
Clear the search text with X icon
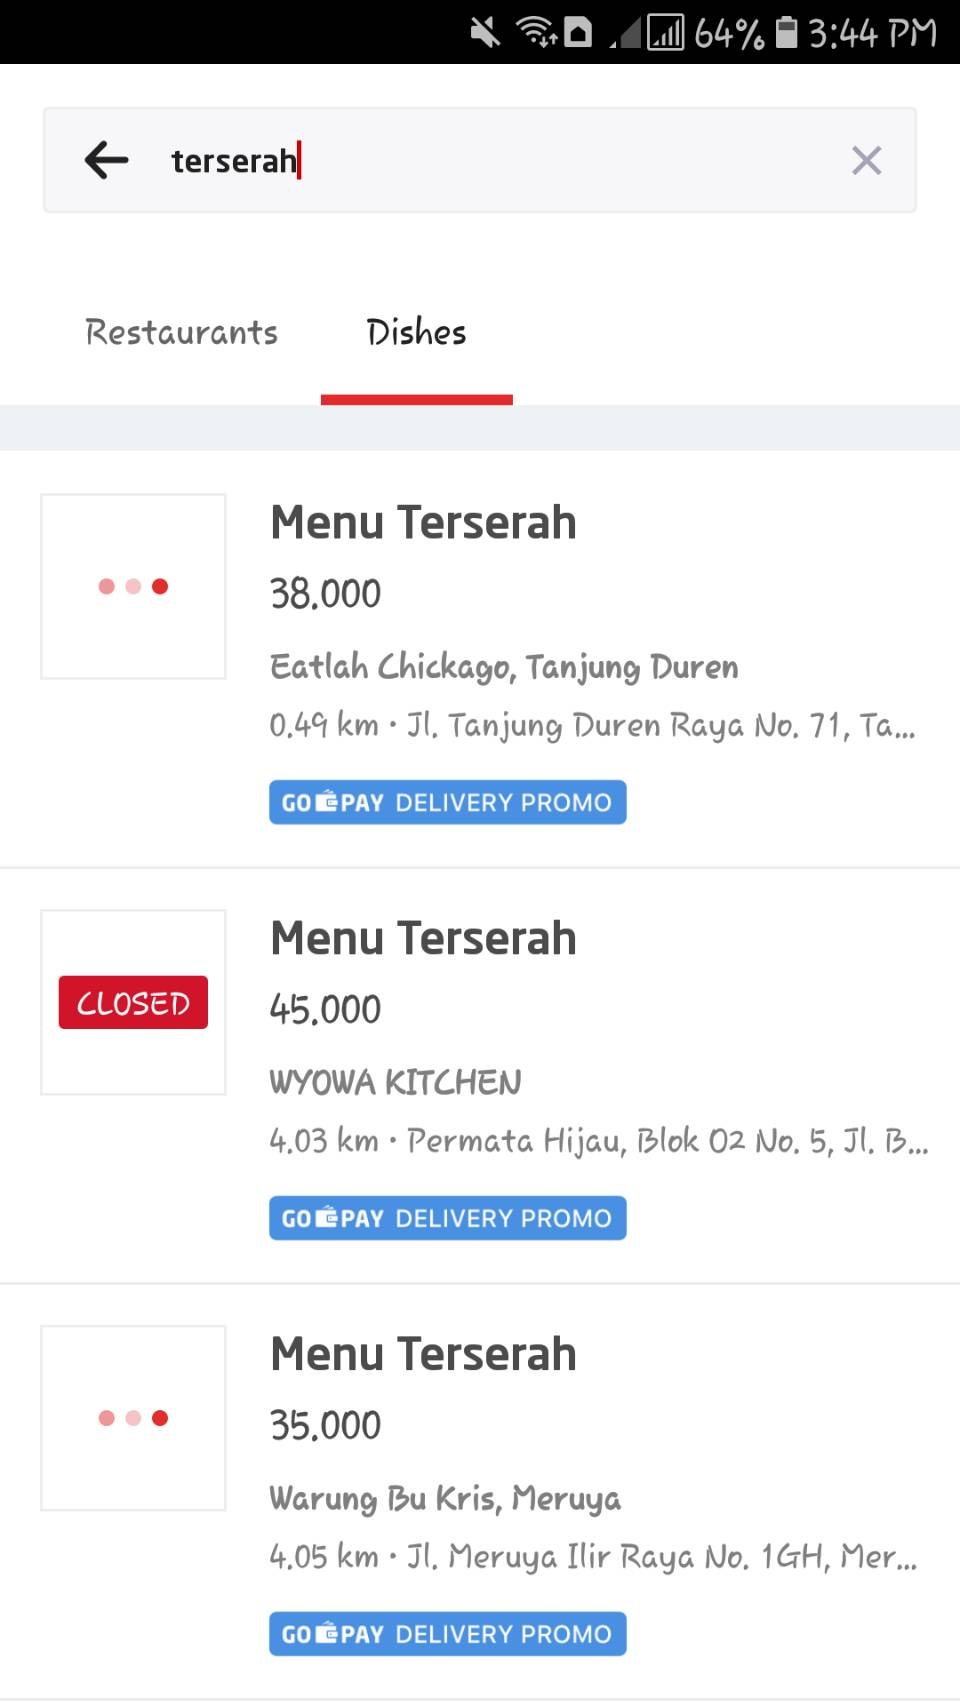click(x=866, y=160)
